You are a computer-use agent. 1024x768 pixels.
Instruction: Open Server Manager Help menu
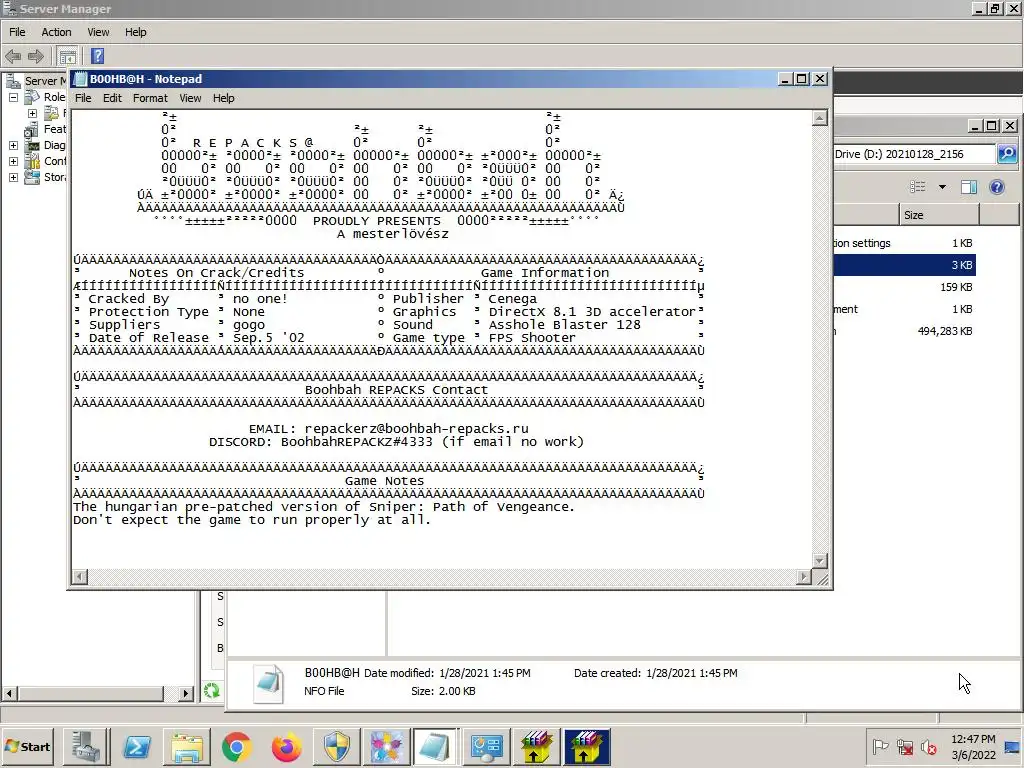[136, 32]
